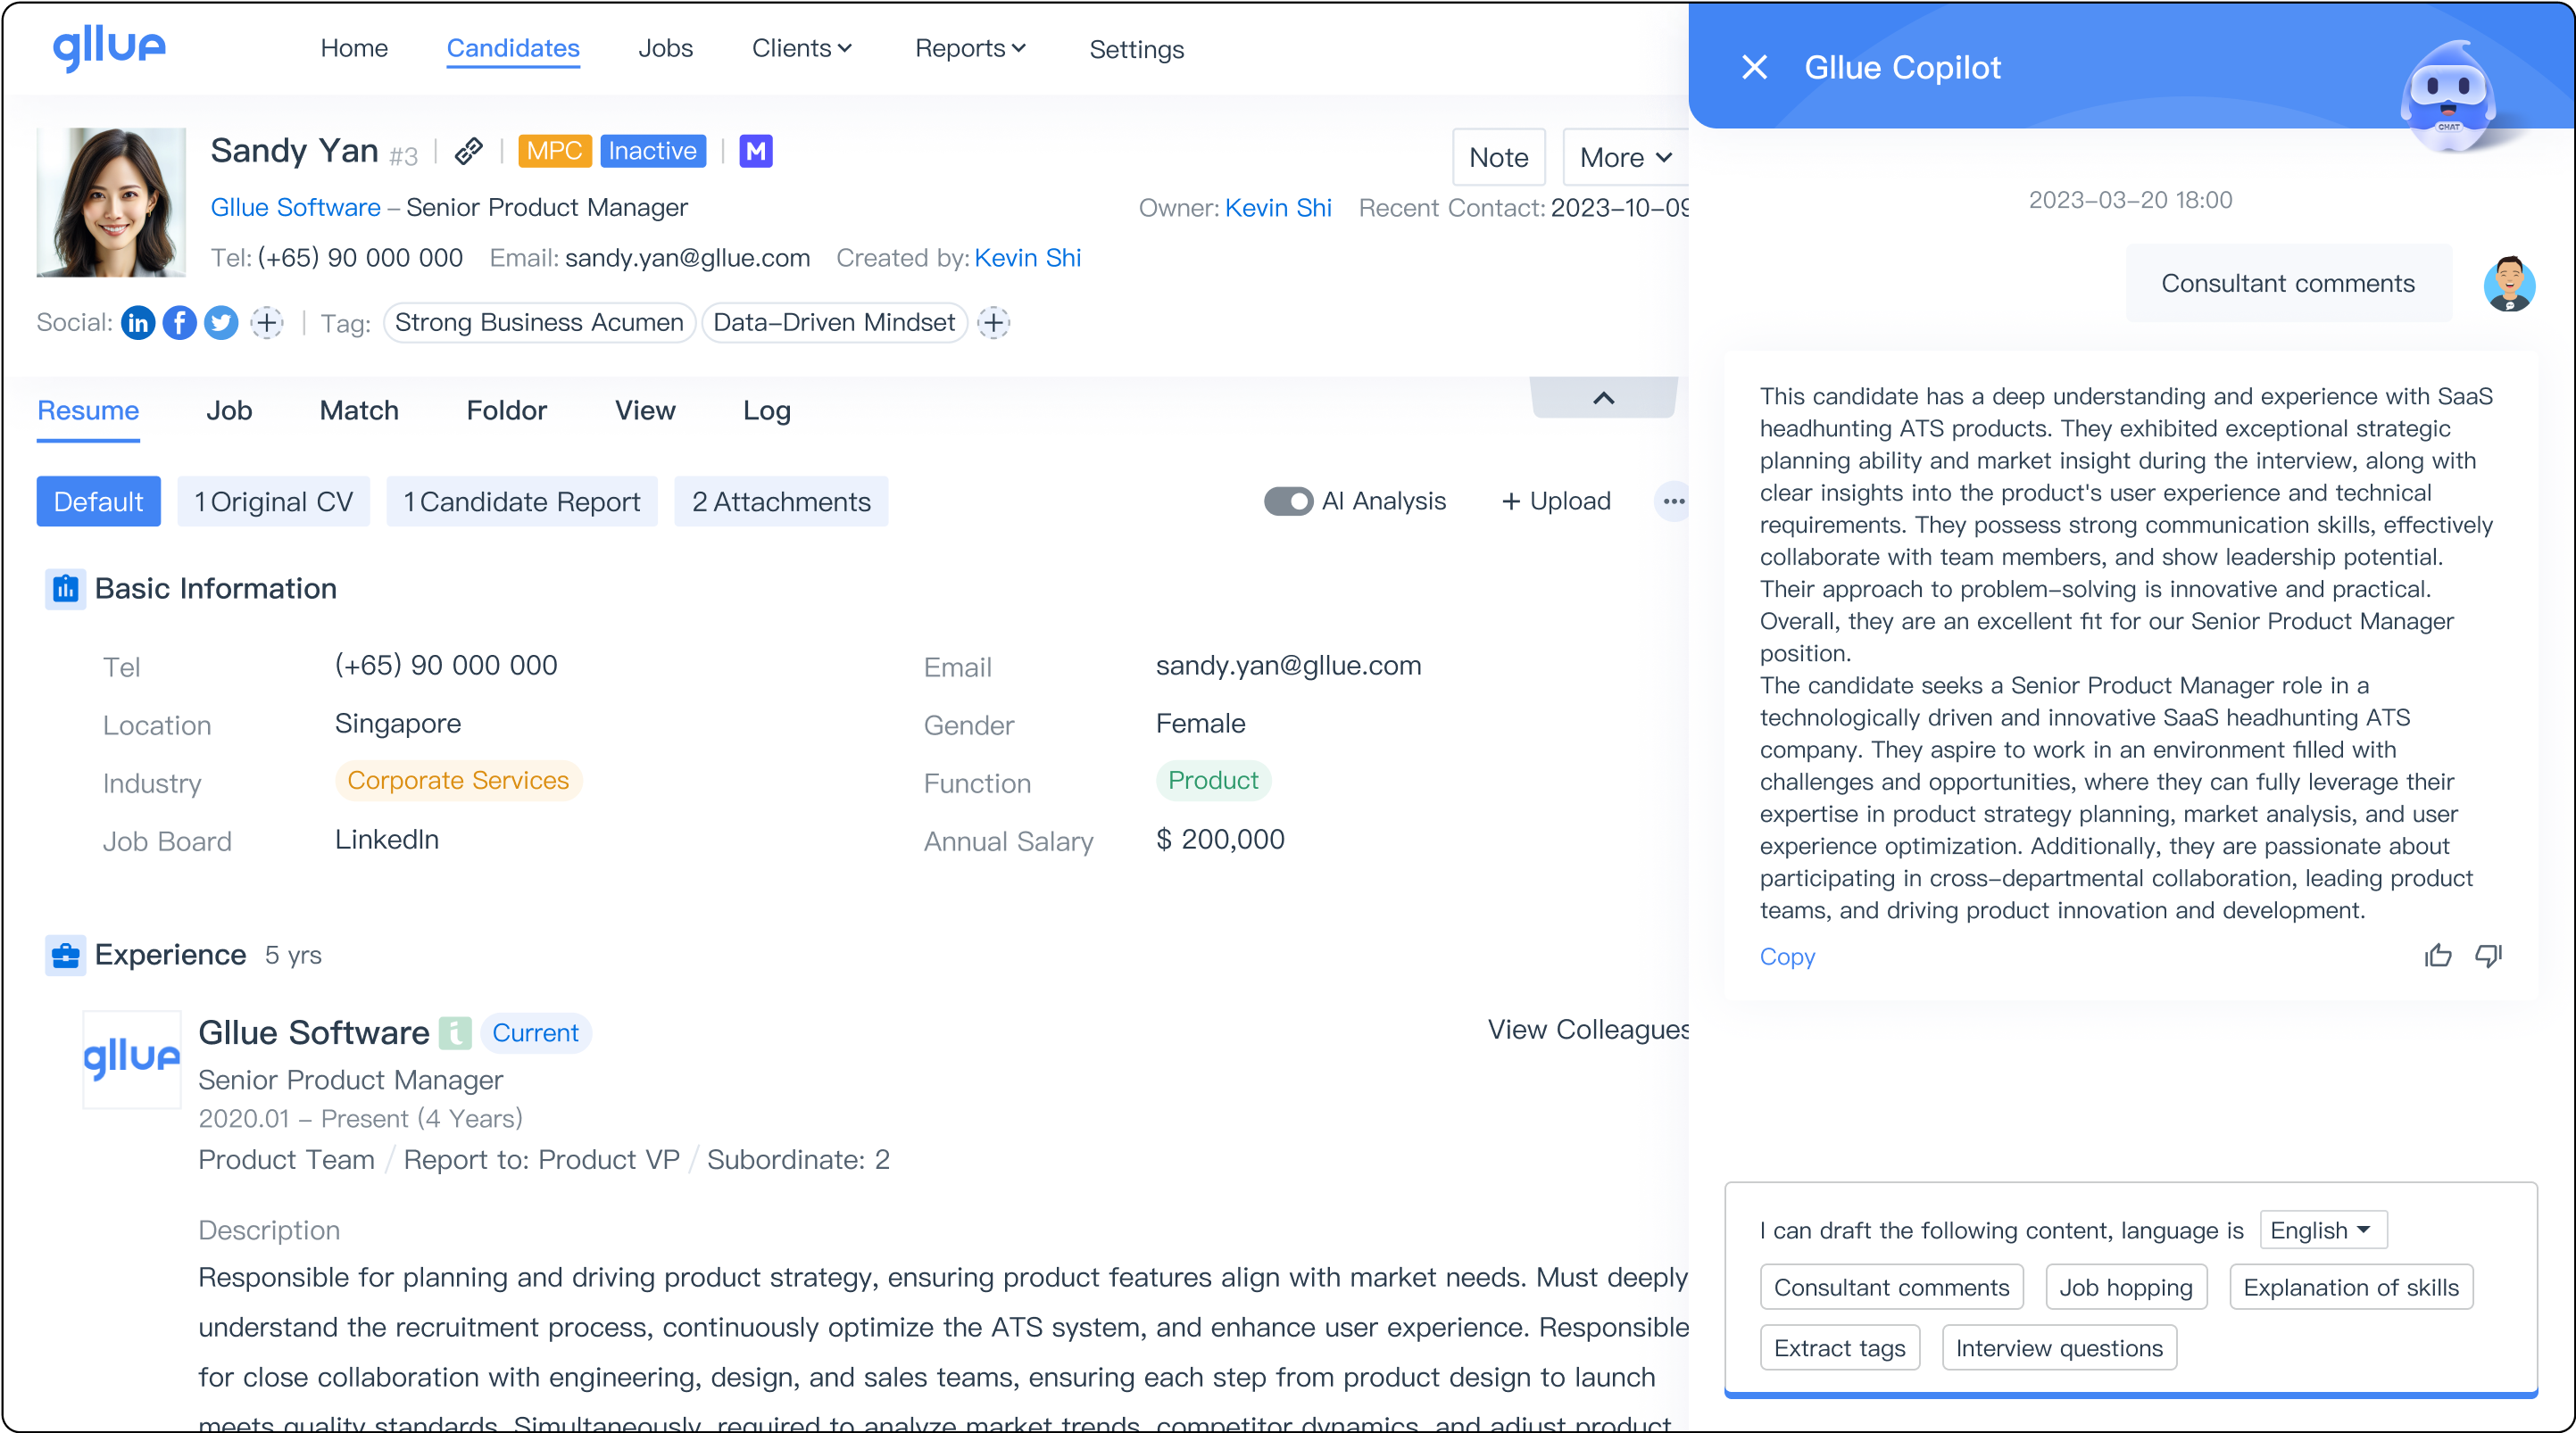
Task: Click the user avatar in Copilot chat
Action: coord(2509,284)
